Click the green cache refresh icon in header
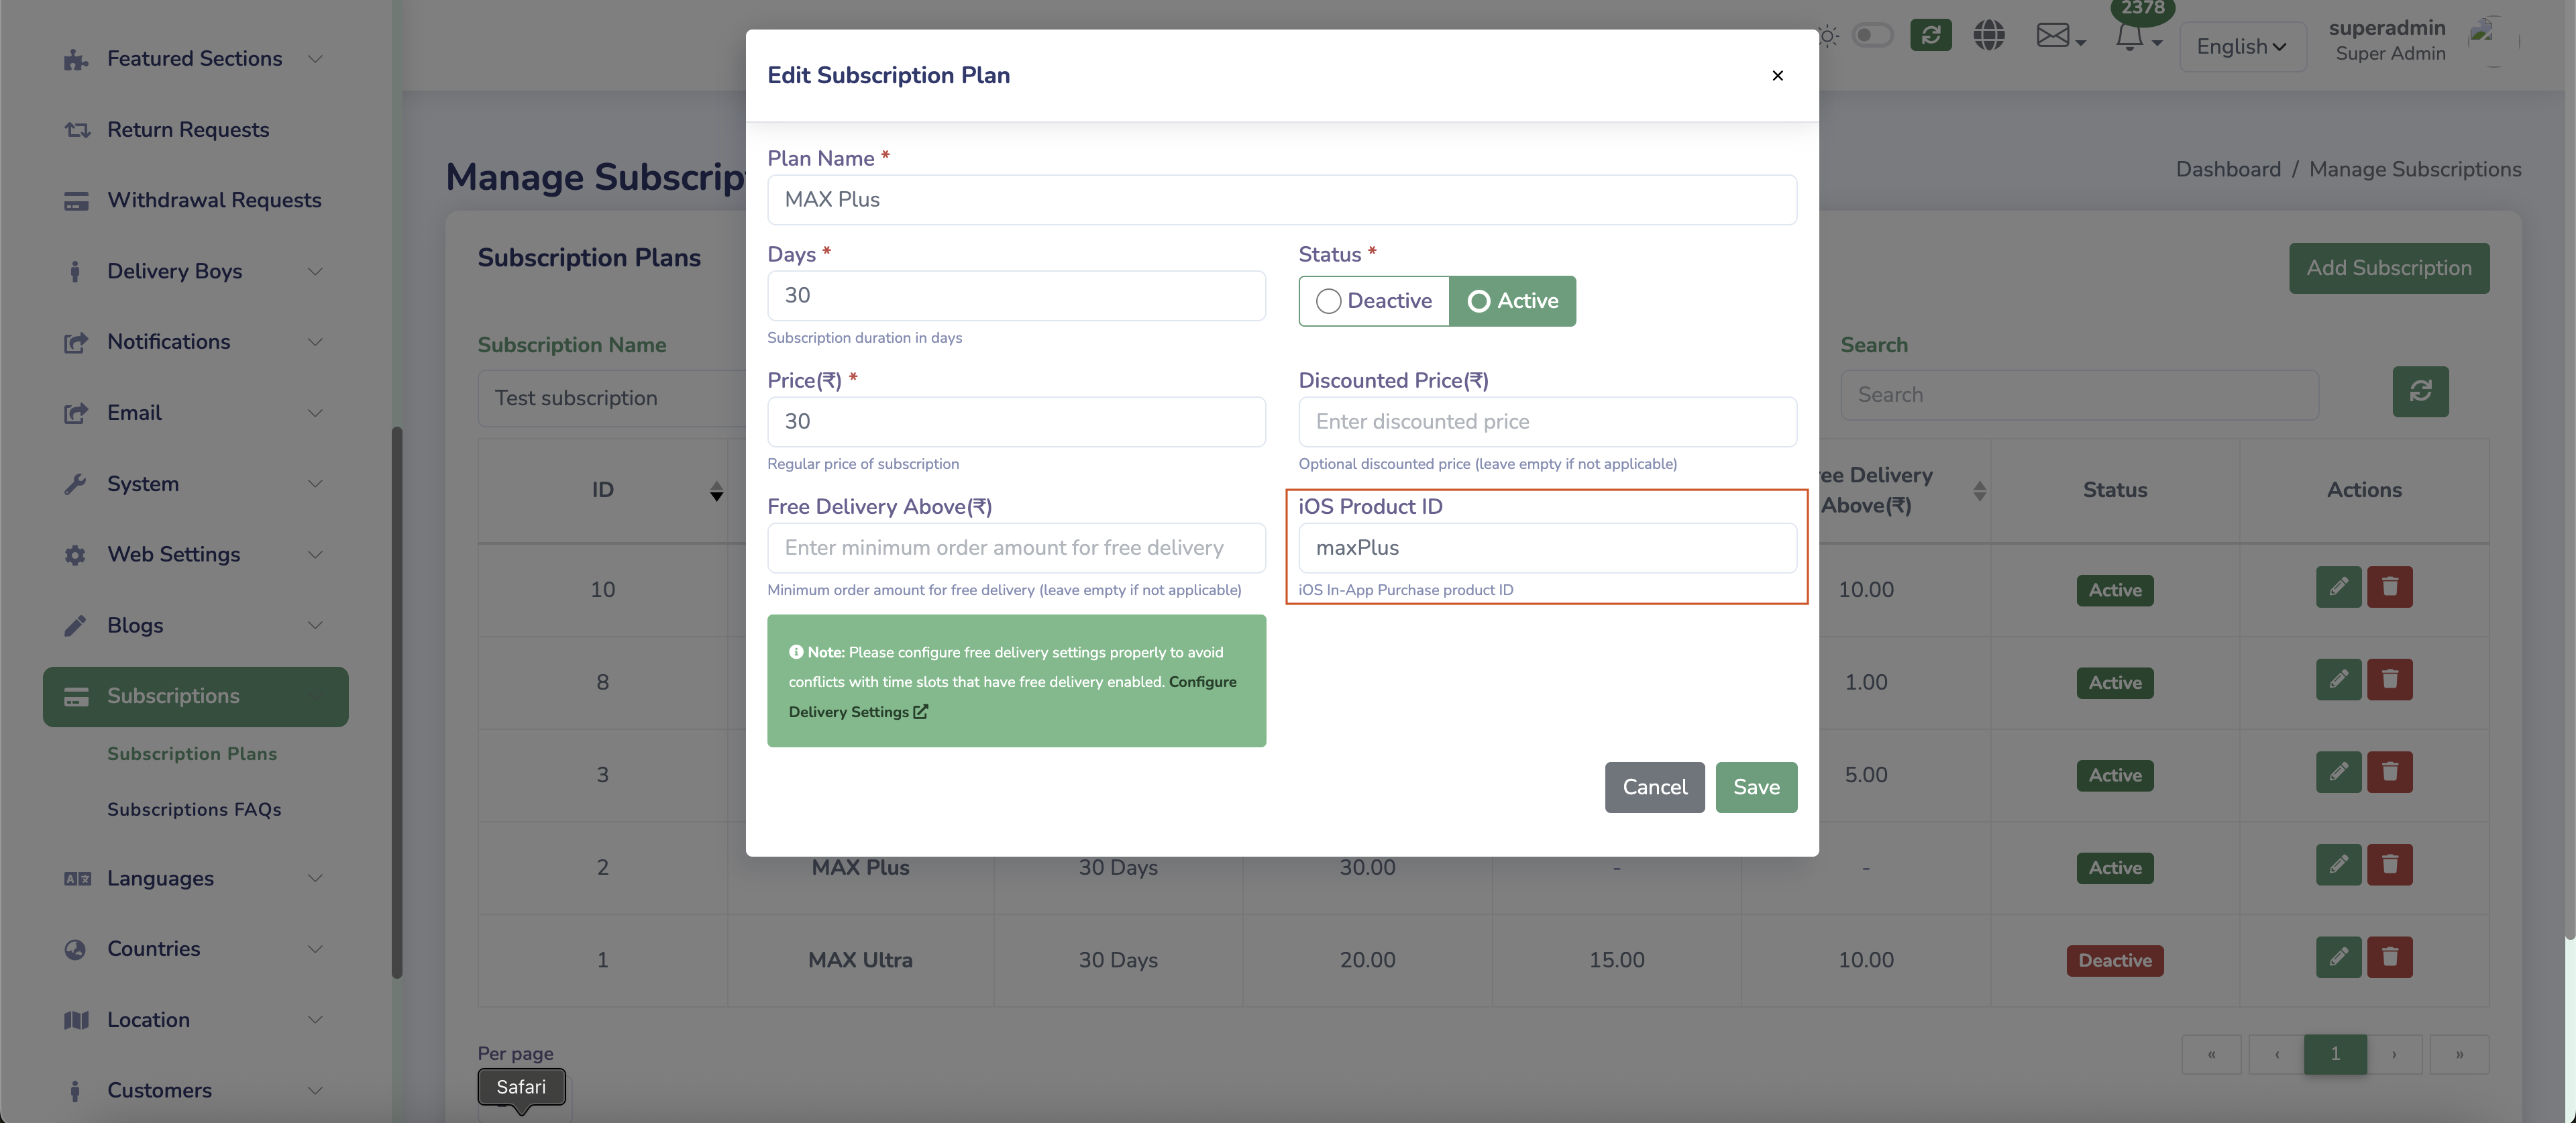This screenshot has height=1123, width=2576. [x=1931, y=35]
